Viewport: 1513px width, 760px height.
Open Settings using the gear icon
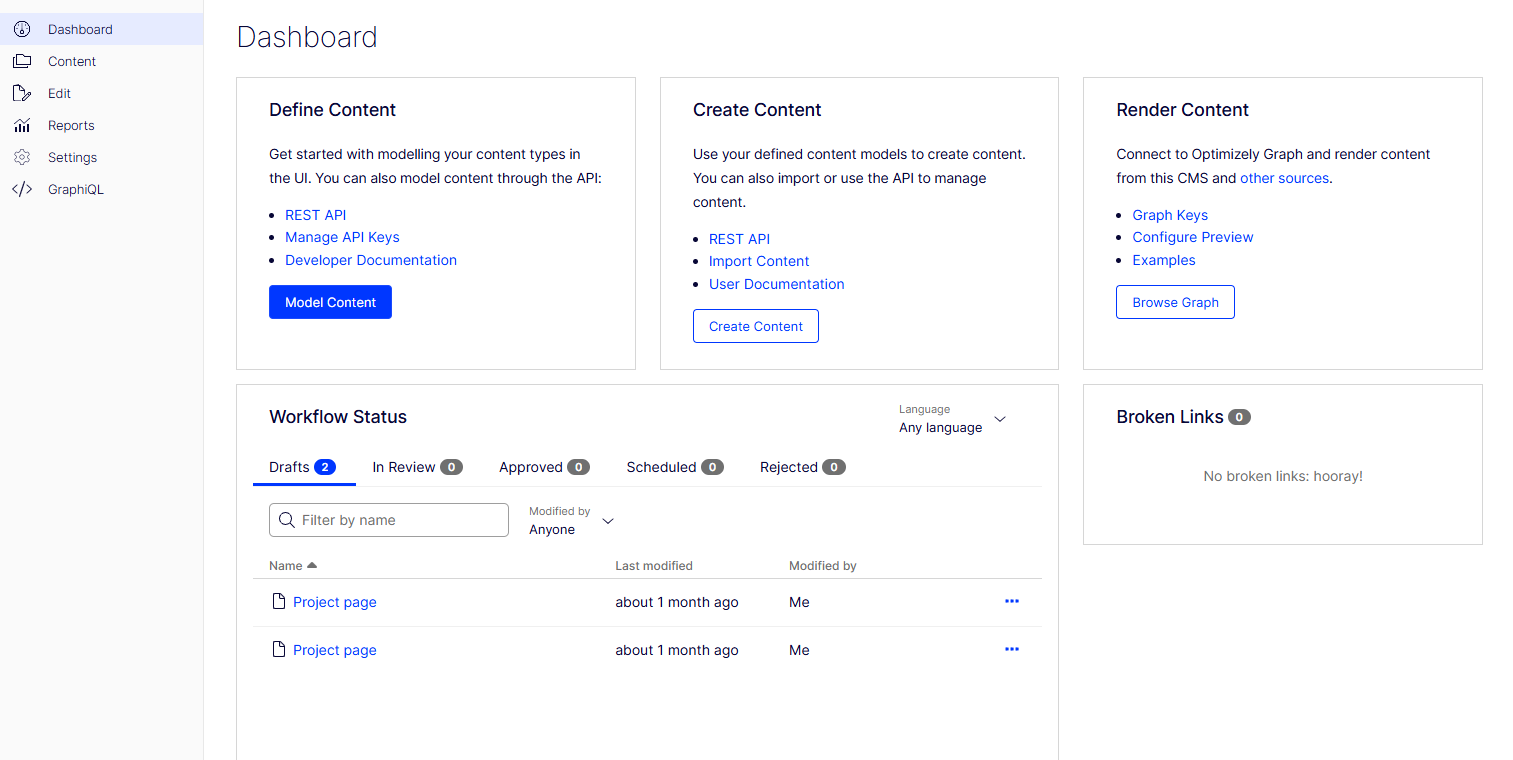point(22,157)
